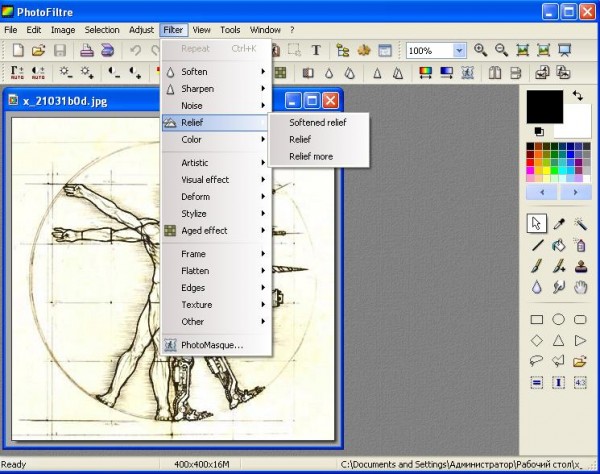Screen dimensions: 600x474
Task: Swap foreground and background colors
Action: tap(578, 95)
